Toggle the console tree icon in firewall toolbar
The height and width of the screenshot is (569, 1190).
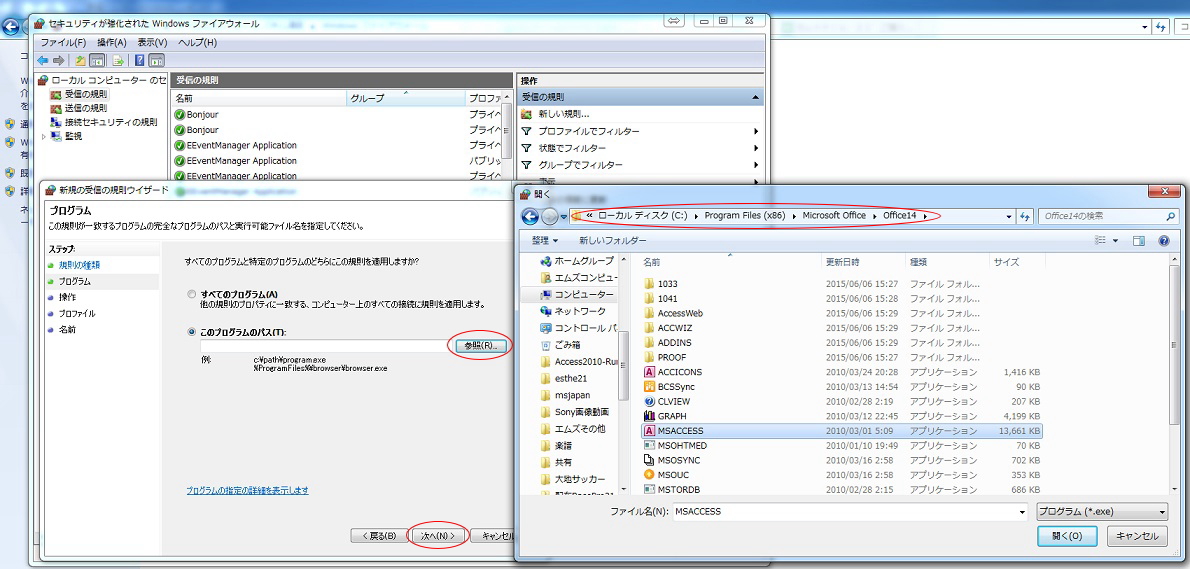click(x=97, y=61)
